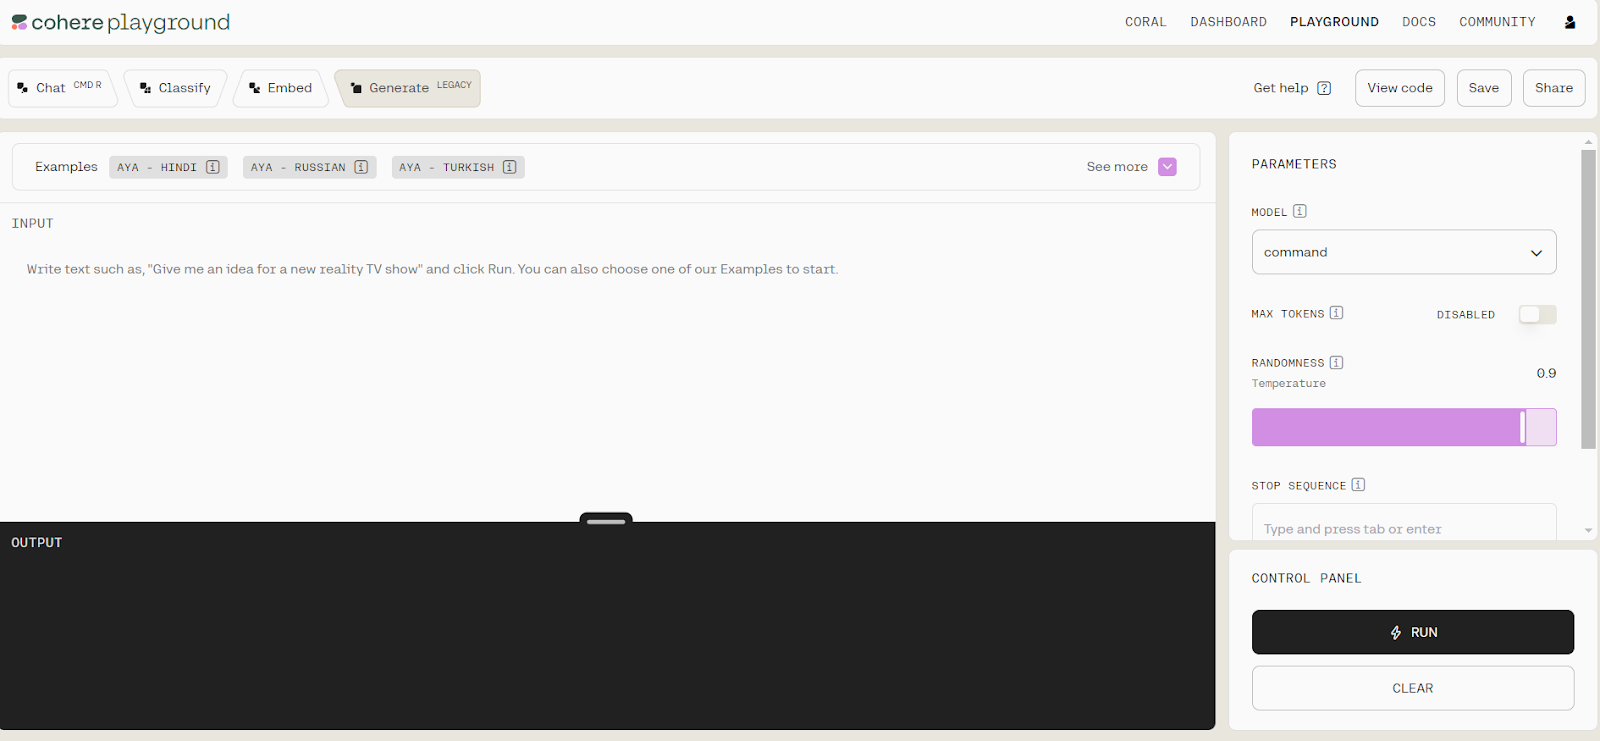
Task: Click the MODEL info icon
Action: [1300, 211]
